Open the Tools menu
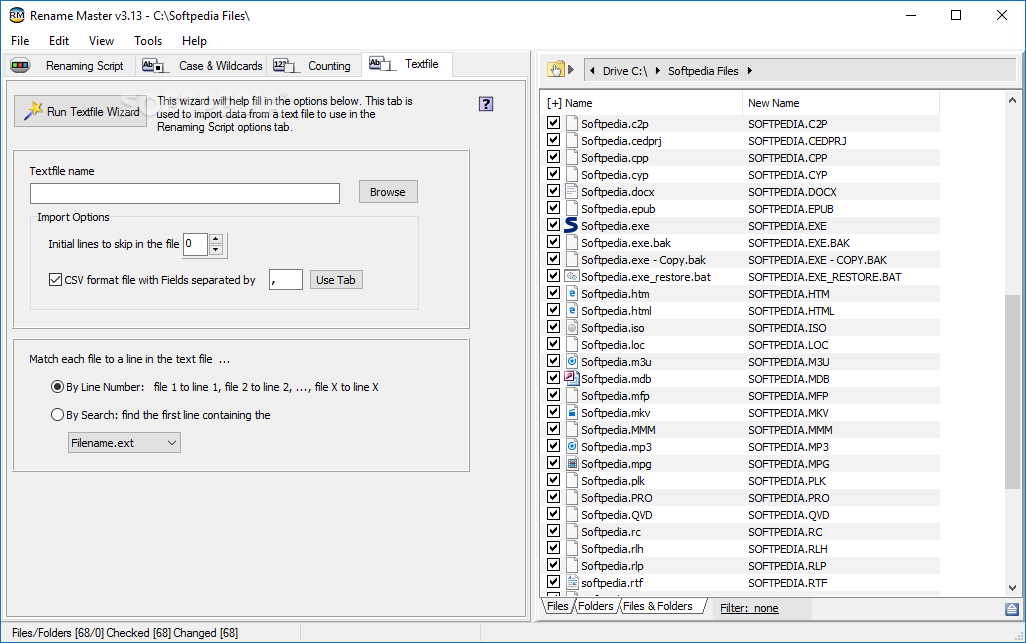 click(148, 41)
